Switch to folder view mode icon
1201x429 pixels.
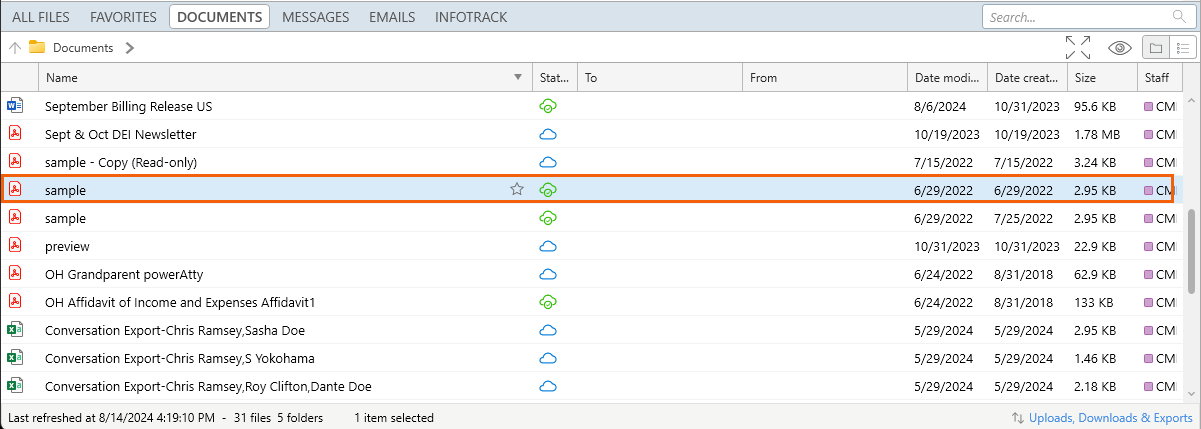(x=1155, y=47)
